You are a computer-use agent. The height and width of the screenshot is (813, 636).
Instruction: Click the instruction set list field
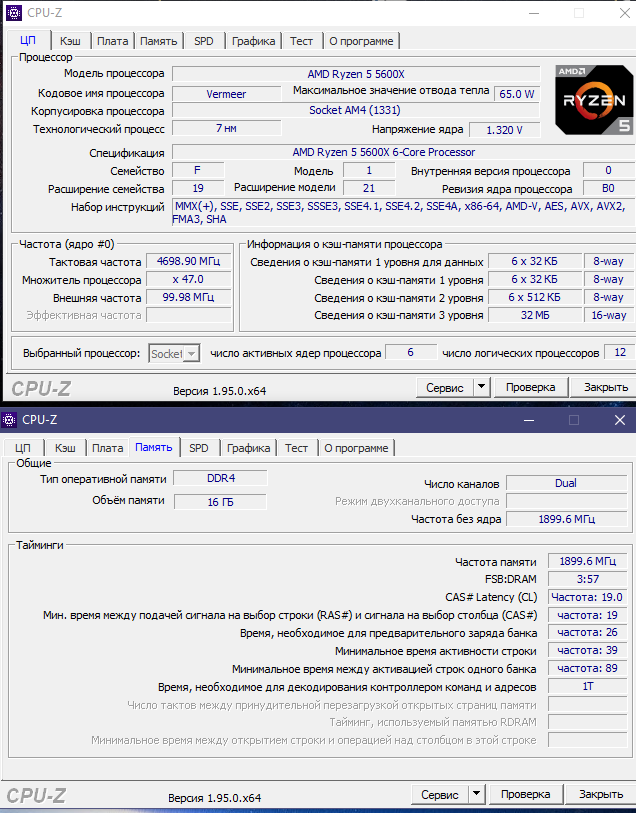(x=403, y=213)
